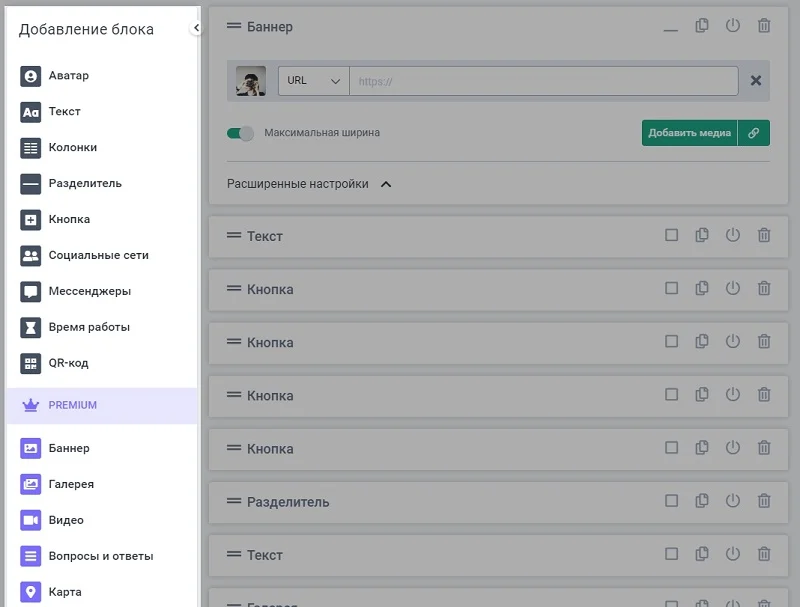The height and width of the screenshot is (607, 800).
Task: Minimize the Баннер block panel
Action: (670, 28)
